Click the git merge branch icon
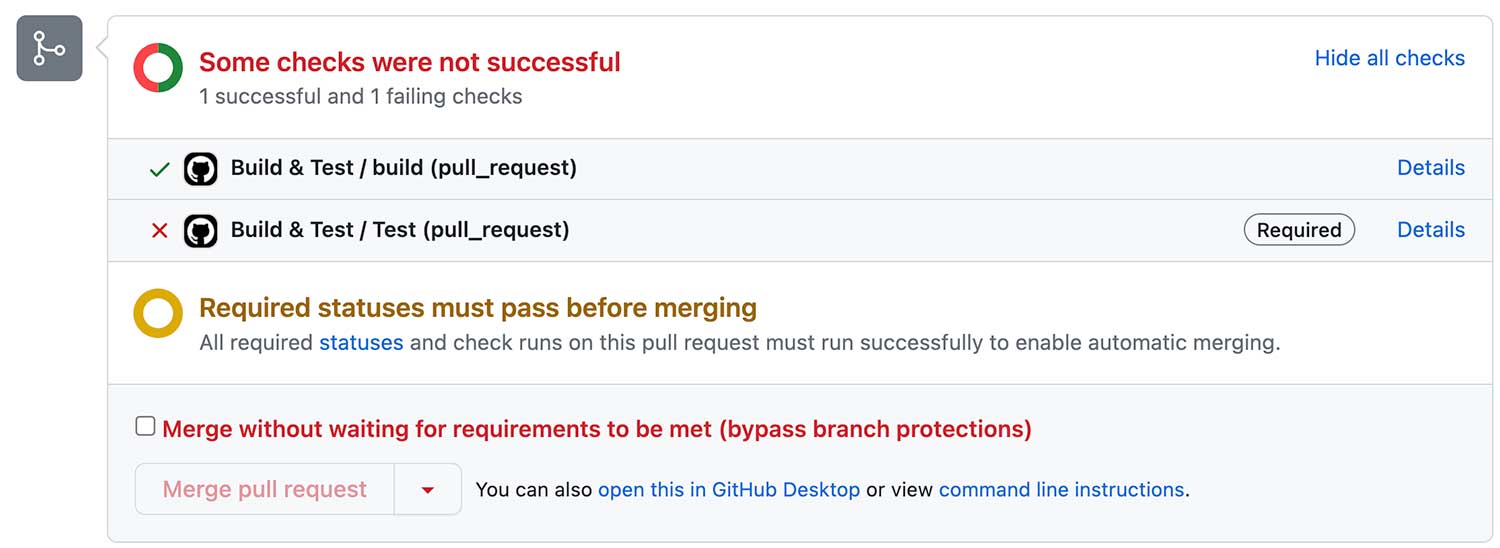Screen dimensions: 1500x548 pos(49,48)
